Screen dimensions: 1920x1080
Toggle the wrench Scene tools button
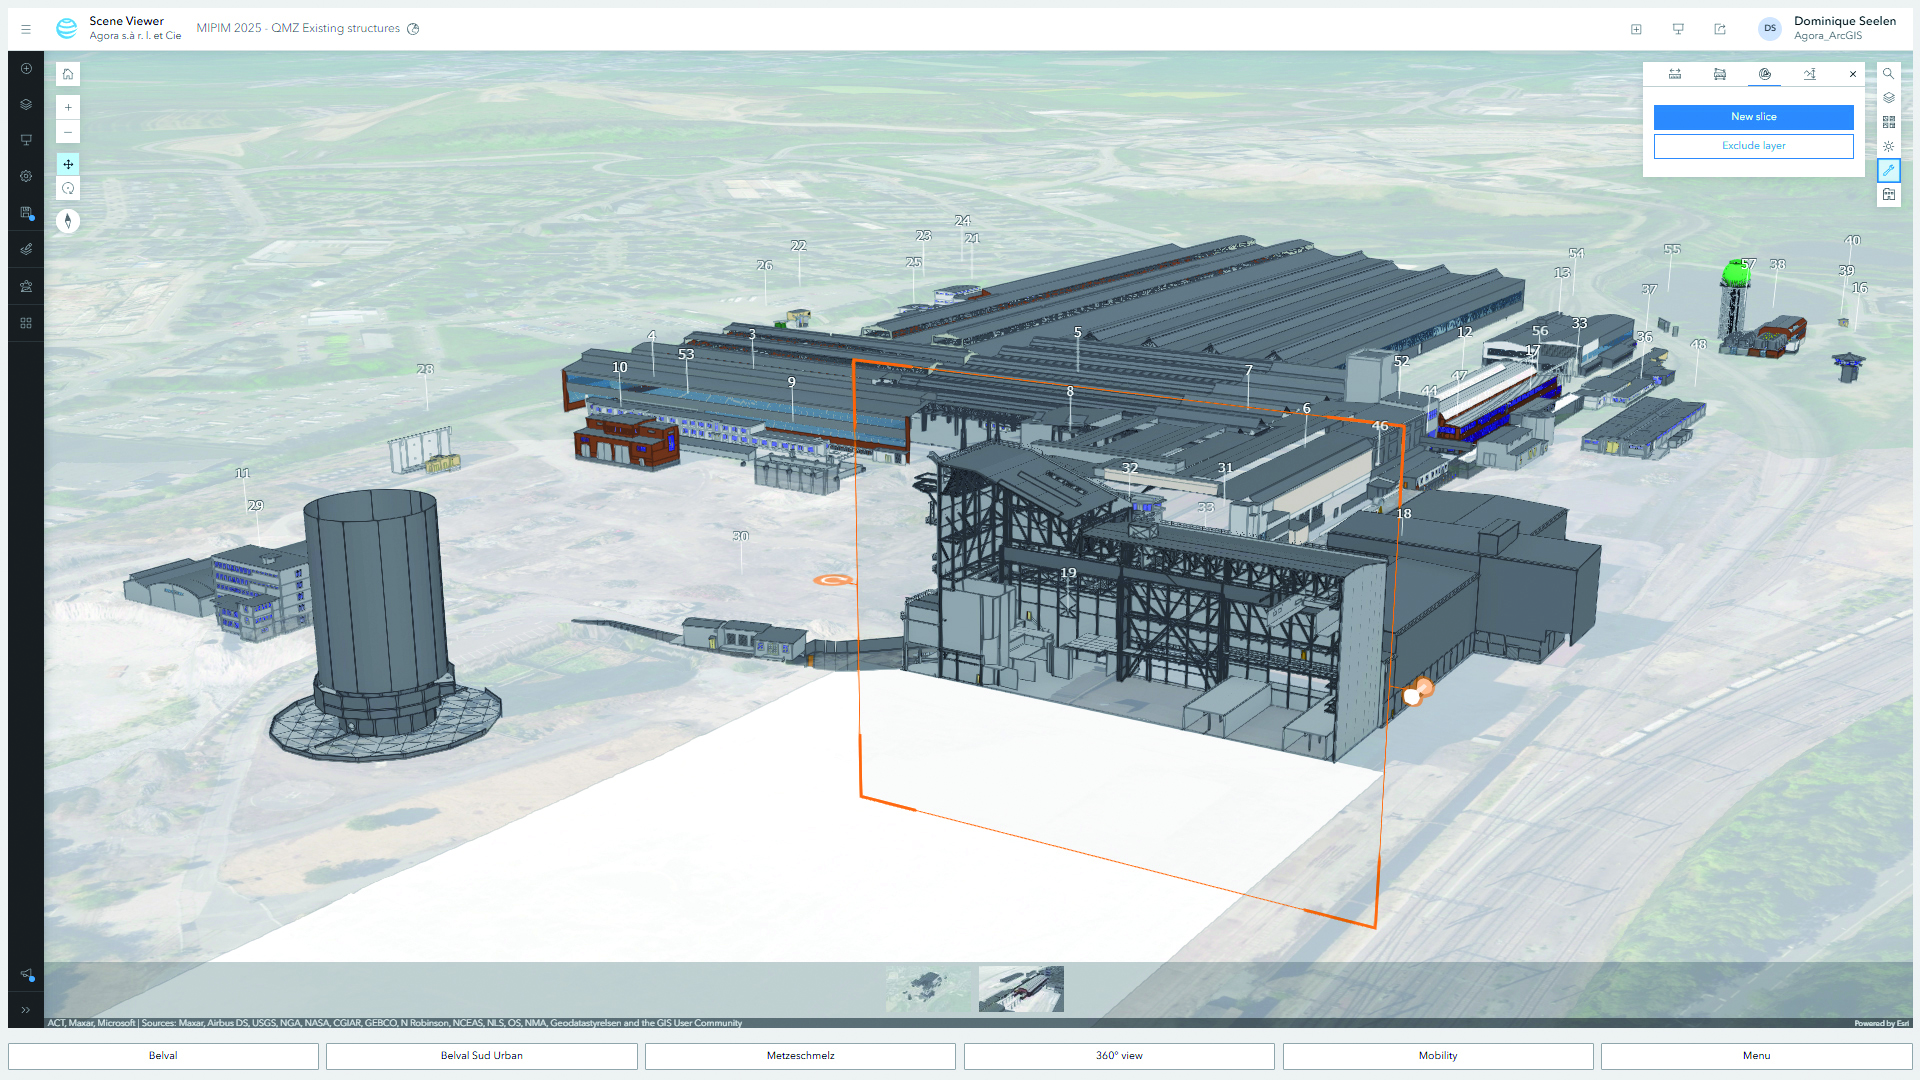tap(1888, 170)
